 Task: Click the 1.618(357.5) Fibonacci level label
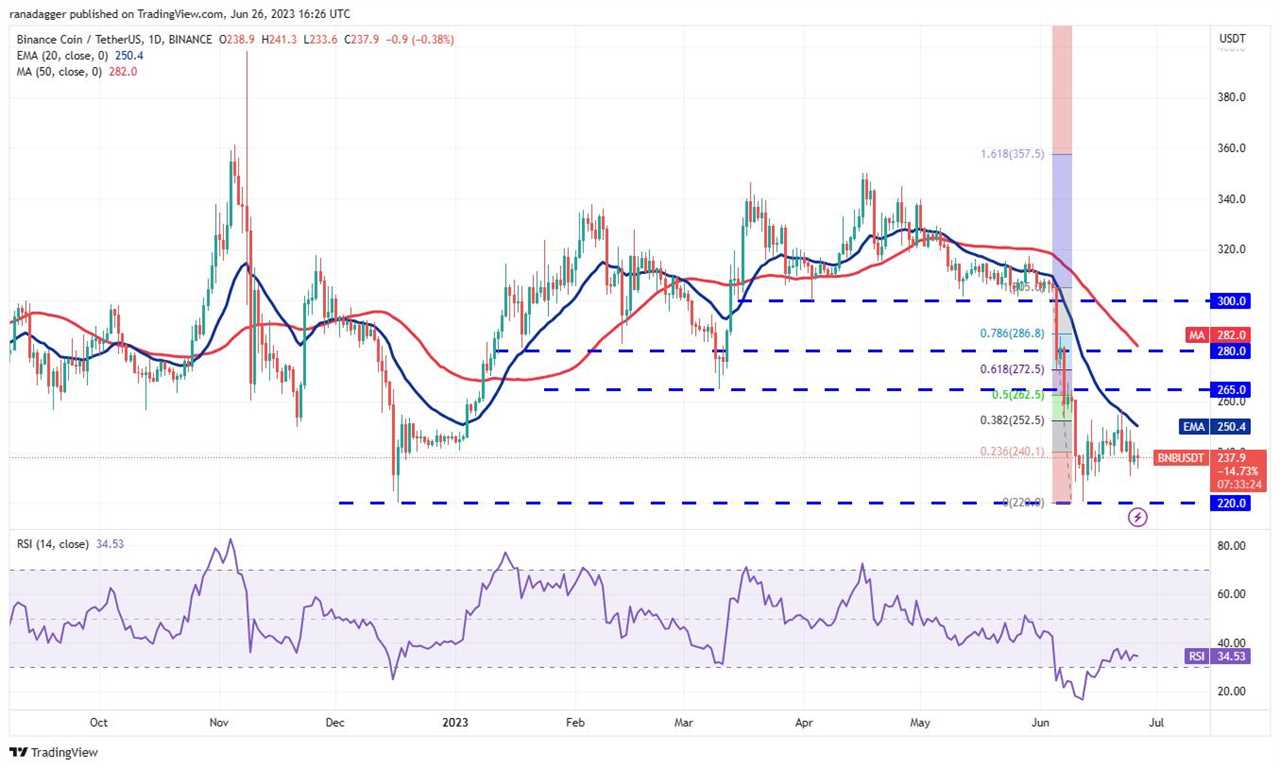click(x=1013, y=155)
